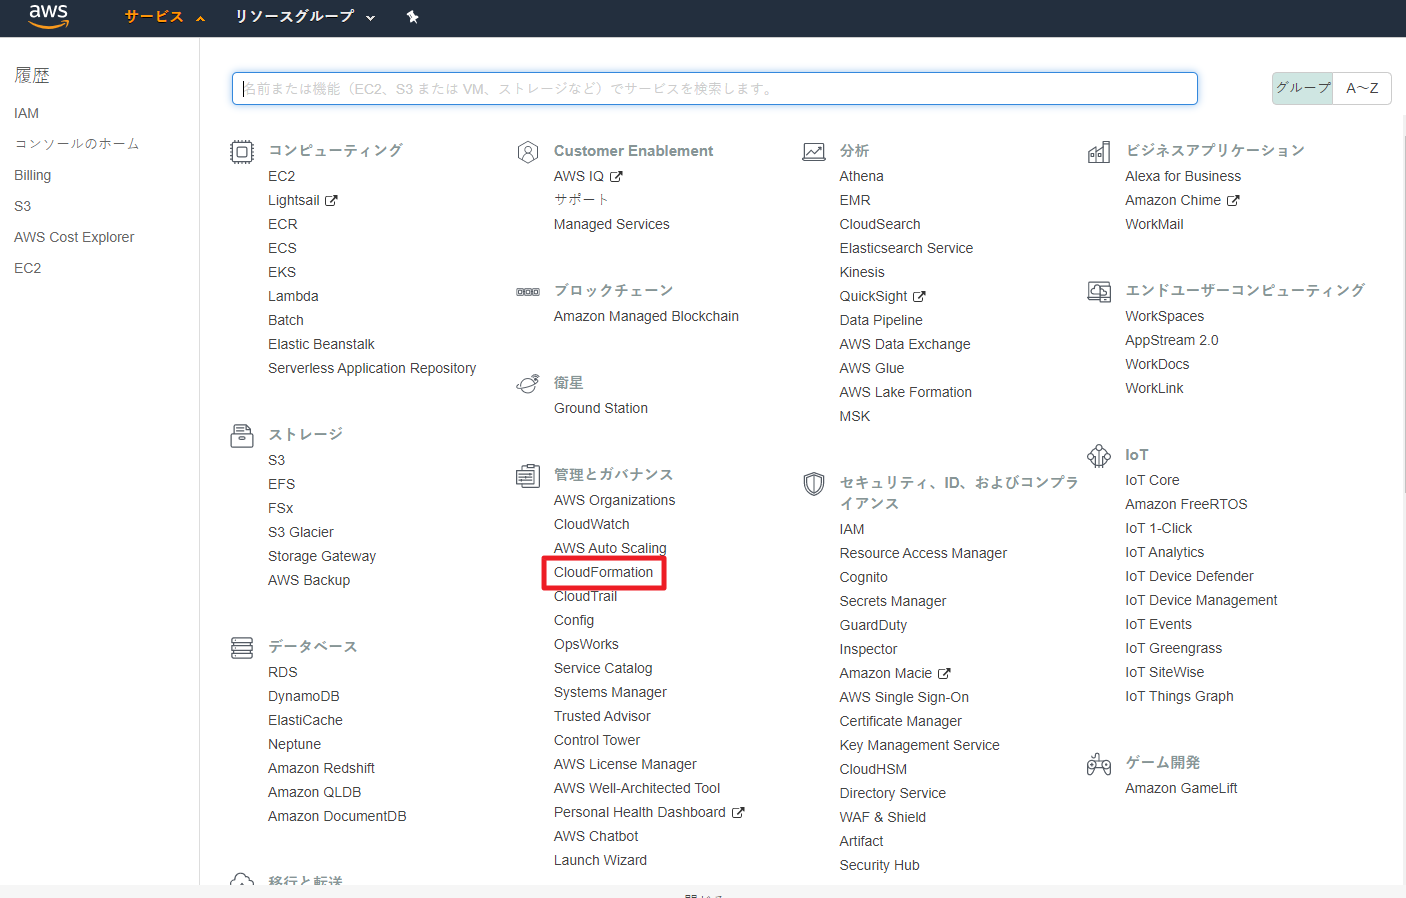Expand the リソースグループ dropdown
1406x898 pixels.
(x=304, y=17)
